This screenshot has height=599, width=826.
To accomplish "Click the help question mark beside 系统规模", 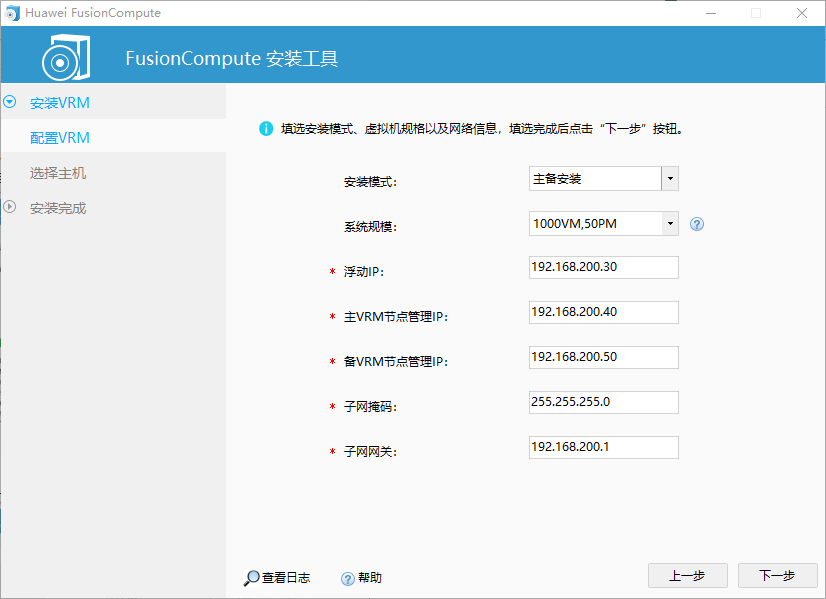I will click(696, 224).
